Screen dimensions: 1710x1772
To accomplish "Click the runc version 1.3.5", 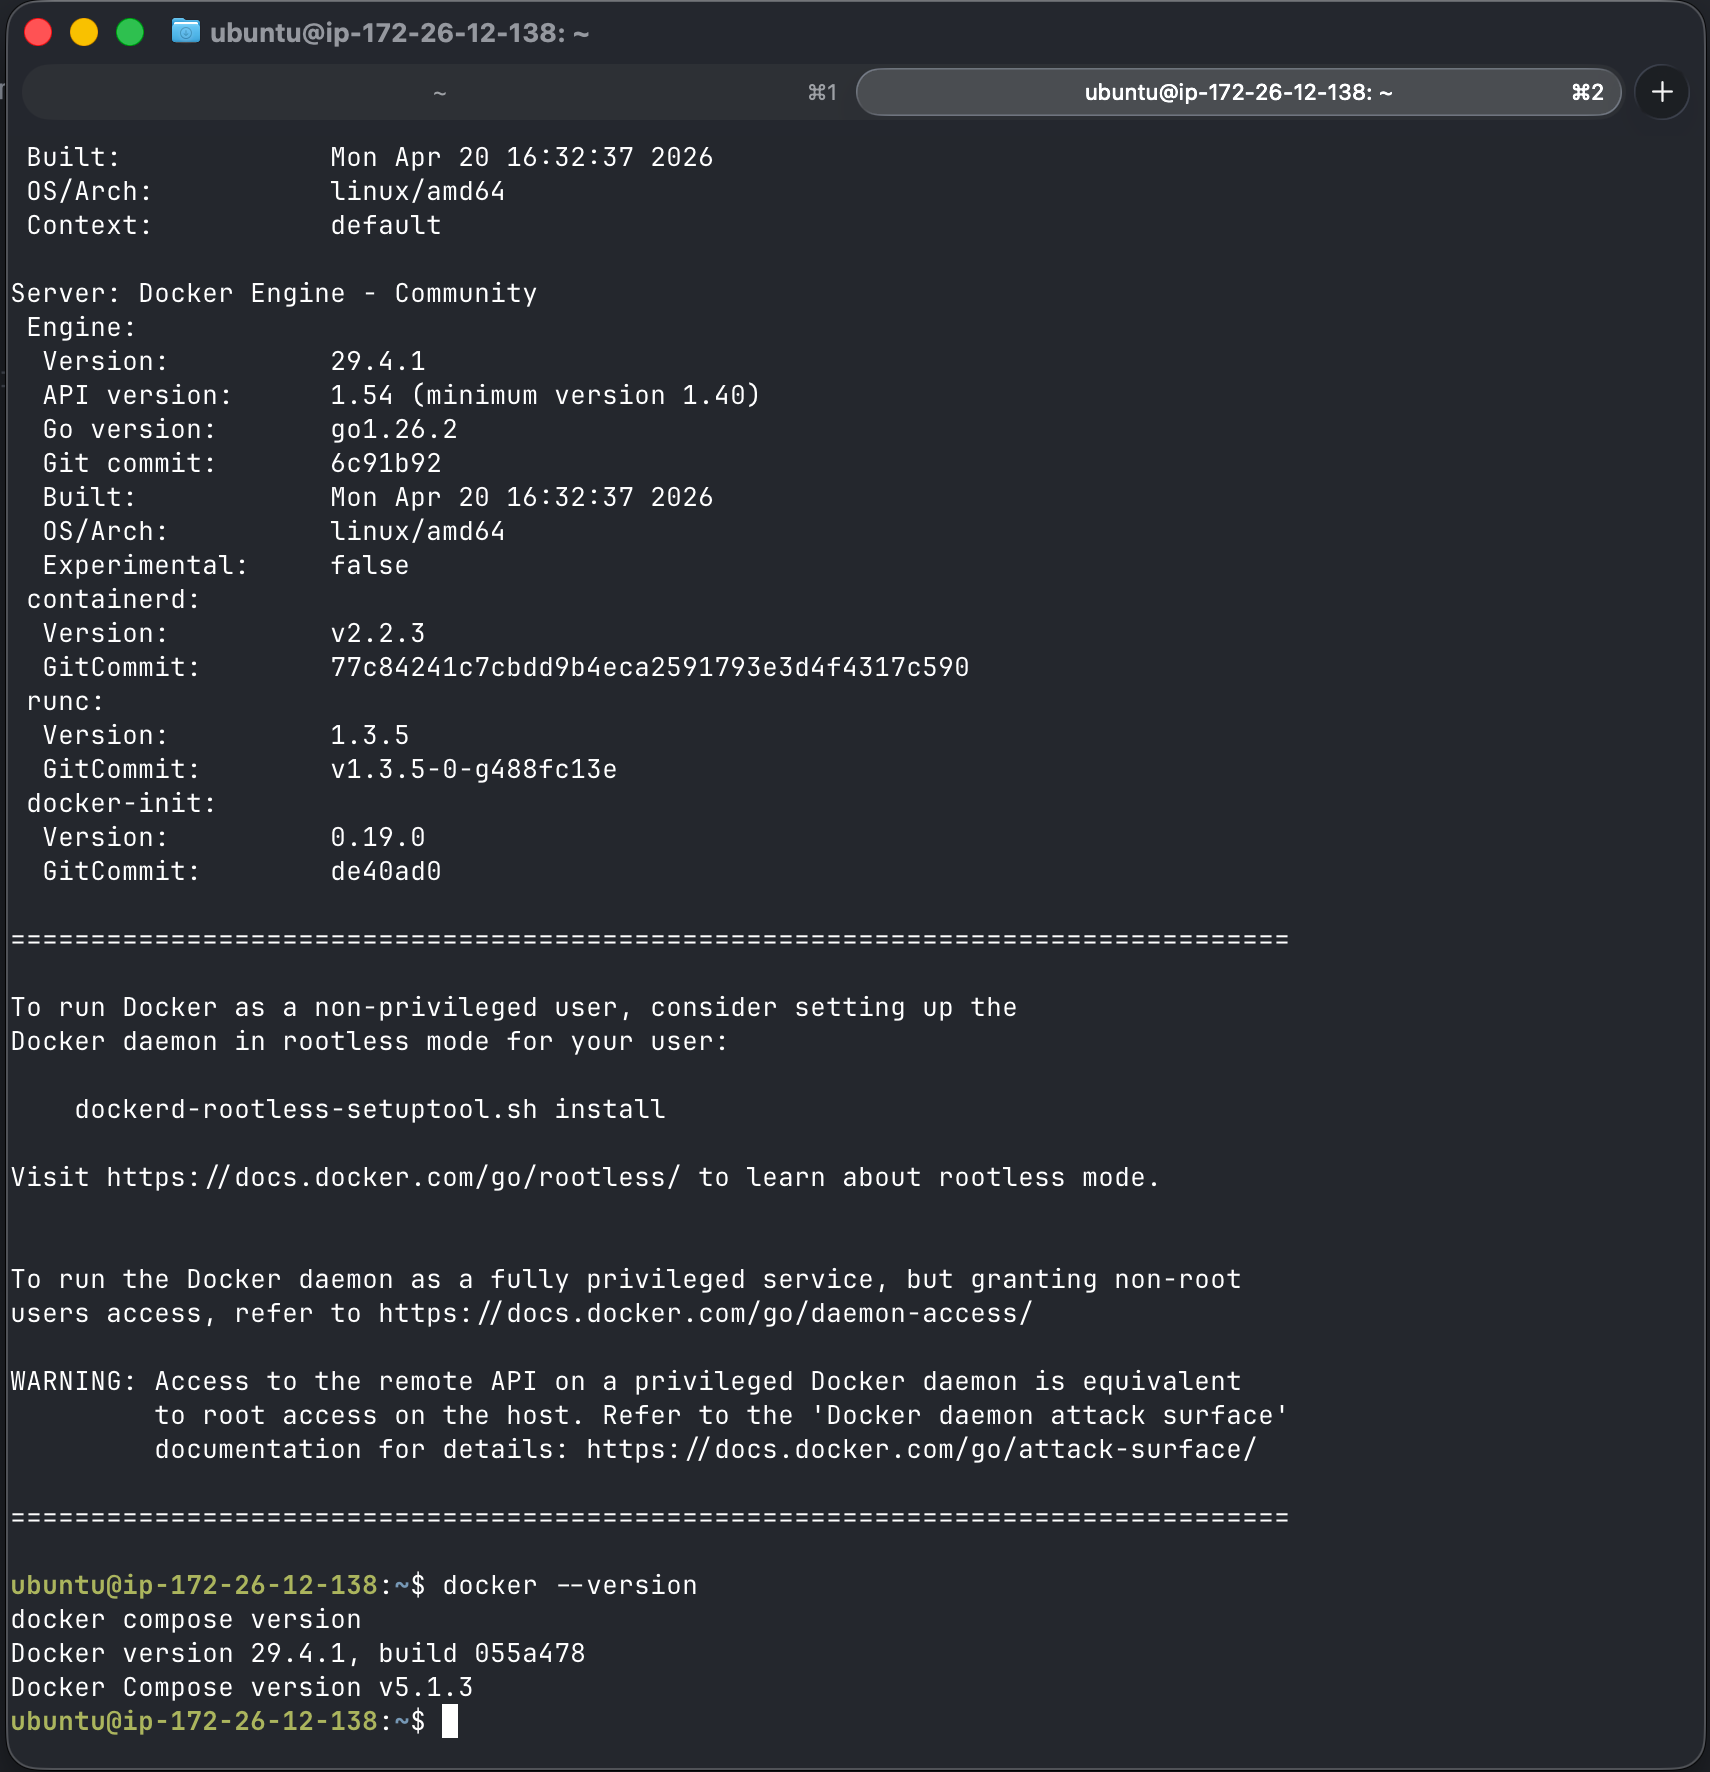I will [370, 735].
